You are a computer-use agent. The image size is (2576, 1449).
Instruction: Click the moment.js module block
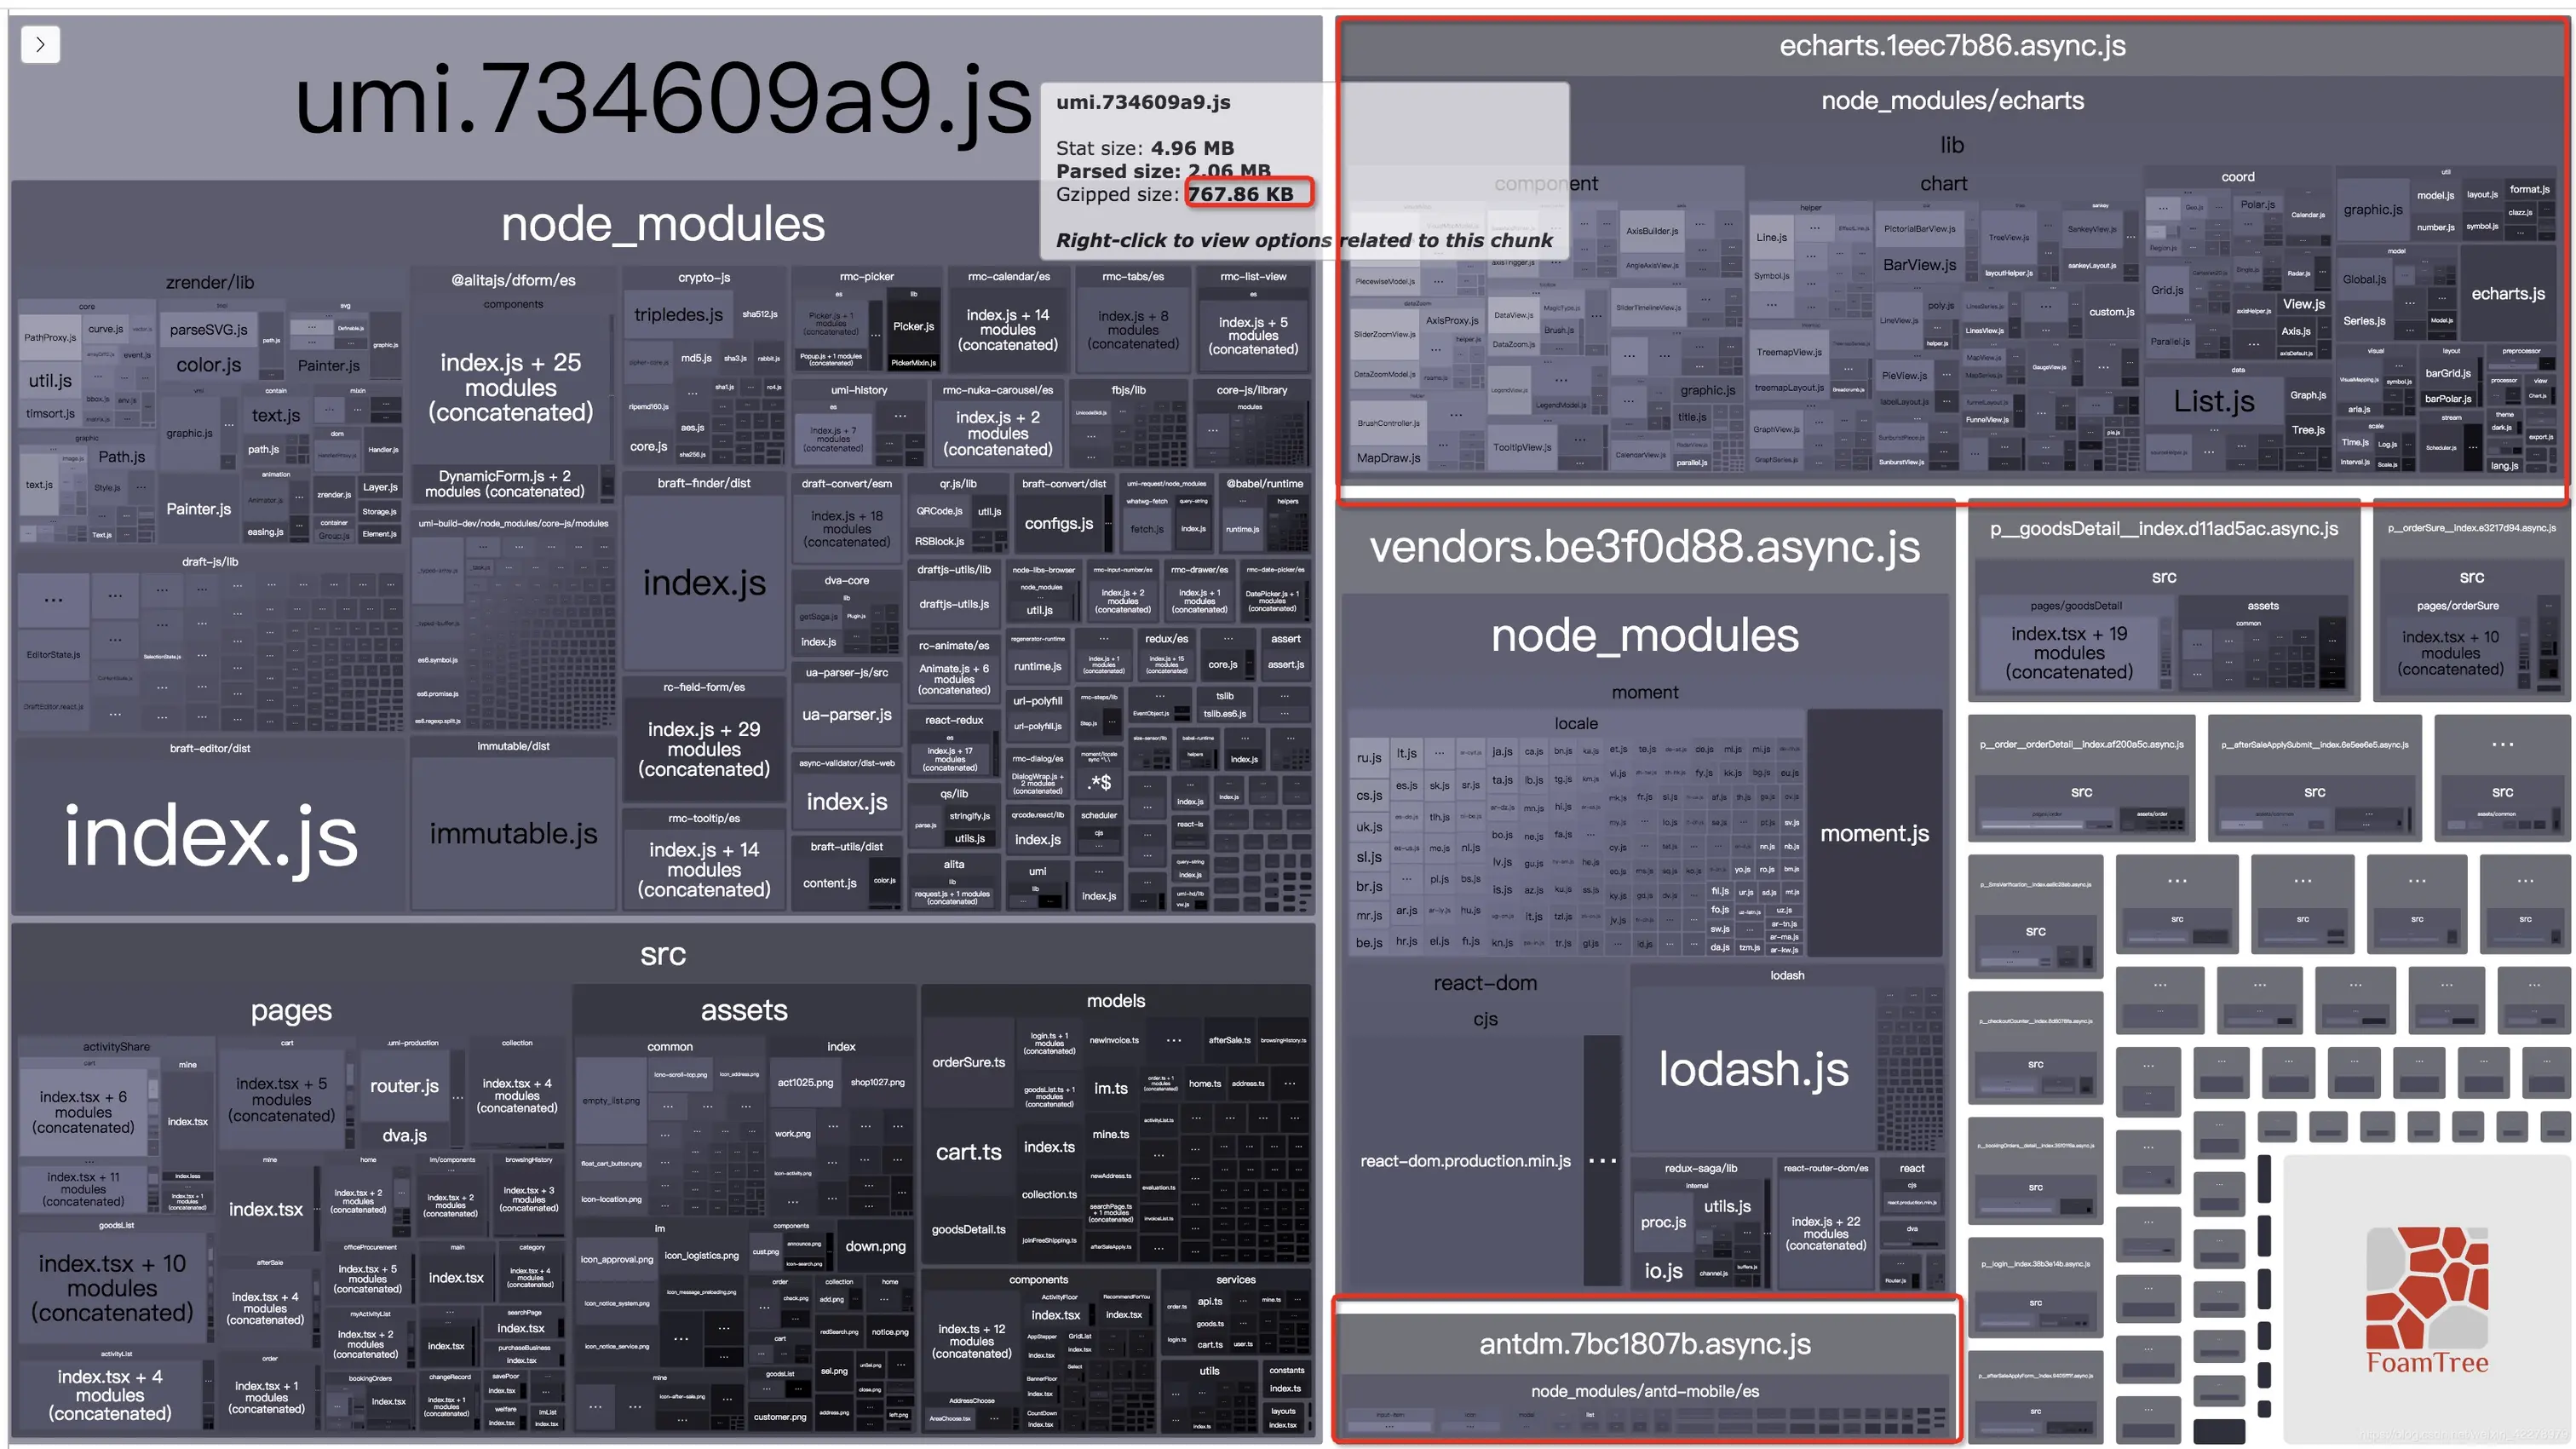(1874, 833)
